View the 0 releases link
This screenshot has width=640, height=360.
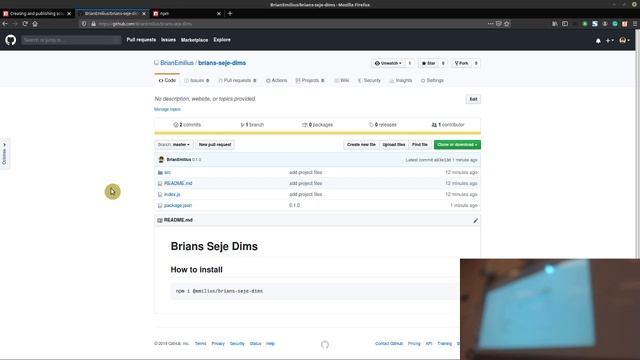pyautogui.click(x=382, y=124)
